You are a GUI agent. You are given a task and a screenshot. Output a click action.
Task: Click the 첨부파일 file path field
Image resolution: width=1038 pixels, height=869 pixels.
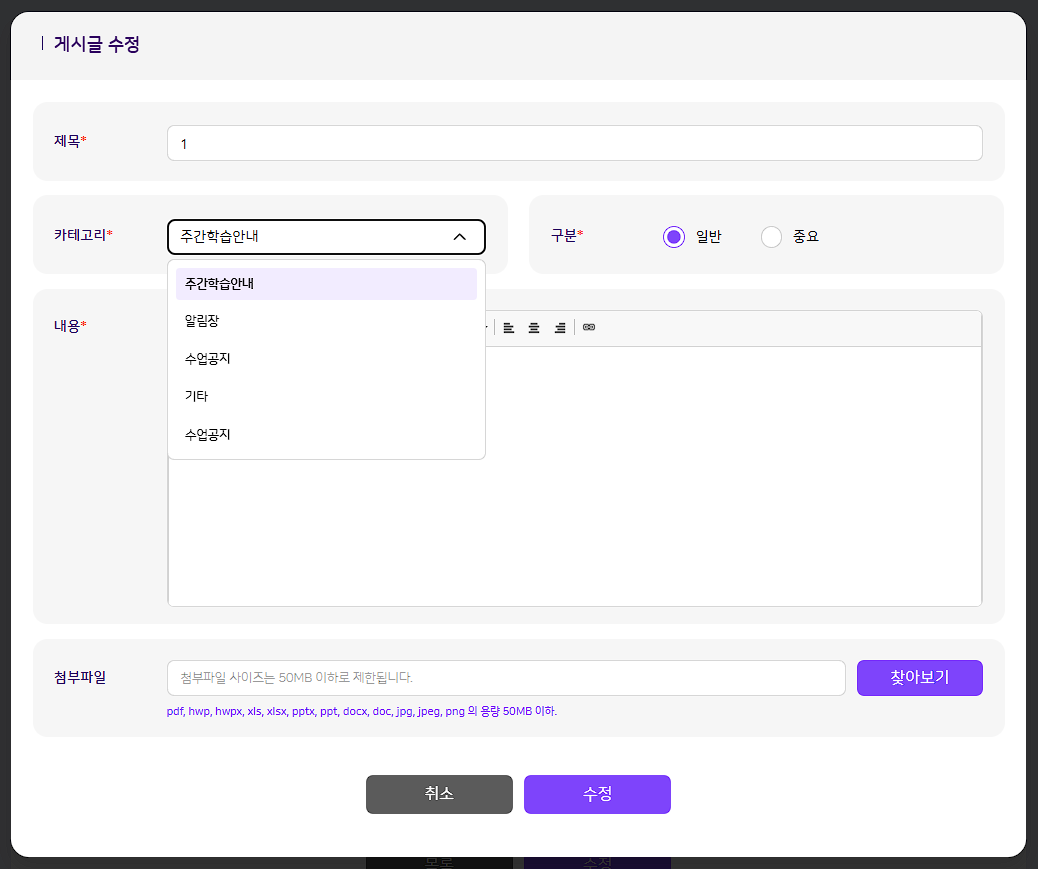pyautogui.click(x=506, y=678)
